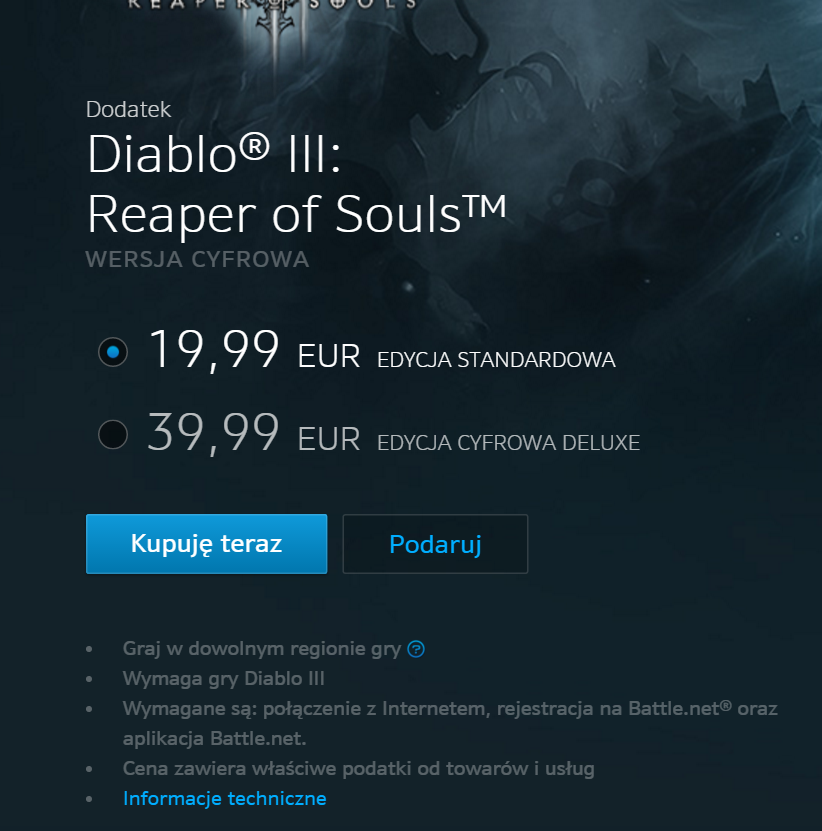This screenshot has width=822, height=831.
Task: Select the 19,99 EUR standard edition radio
Action: coord(113,352)
